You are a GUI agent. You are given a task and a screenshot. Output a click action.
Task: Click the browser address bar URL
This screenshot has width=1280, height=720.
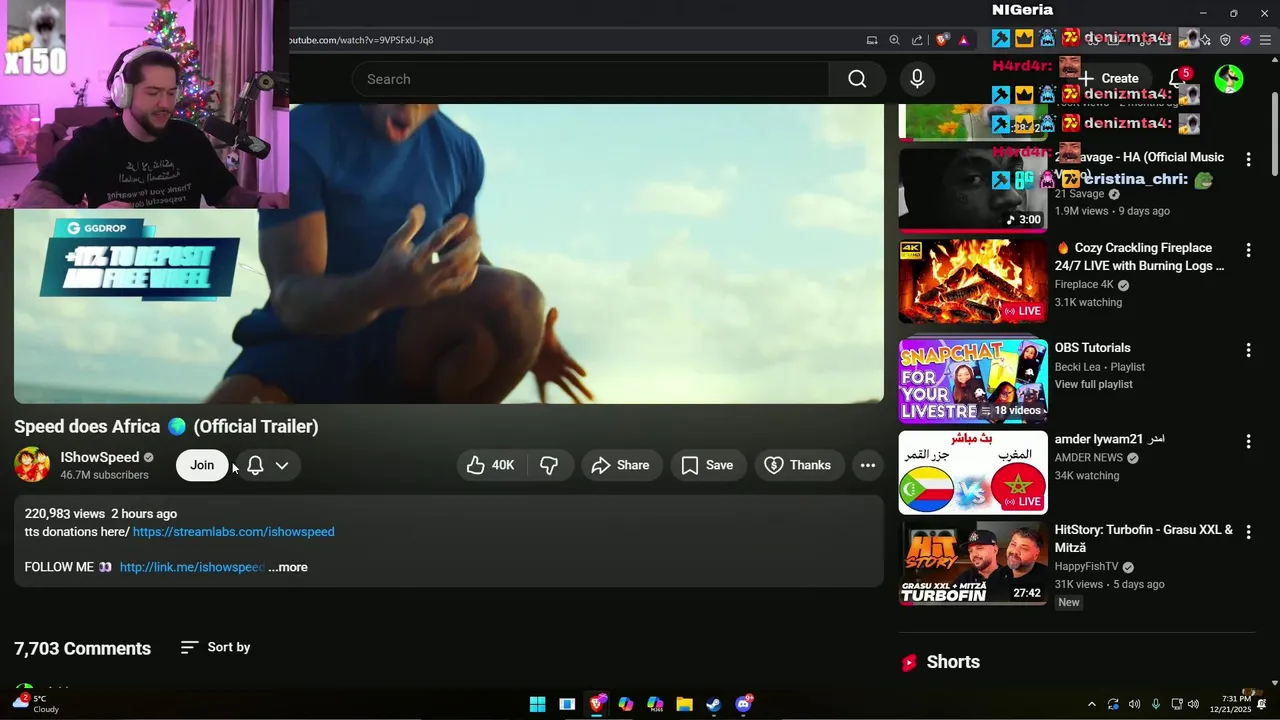361,40
